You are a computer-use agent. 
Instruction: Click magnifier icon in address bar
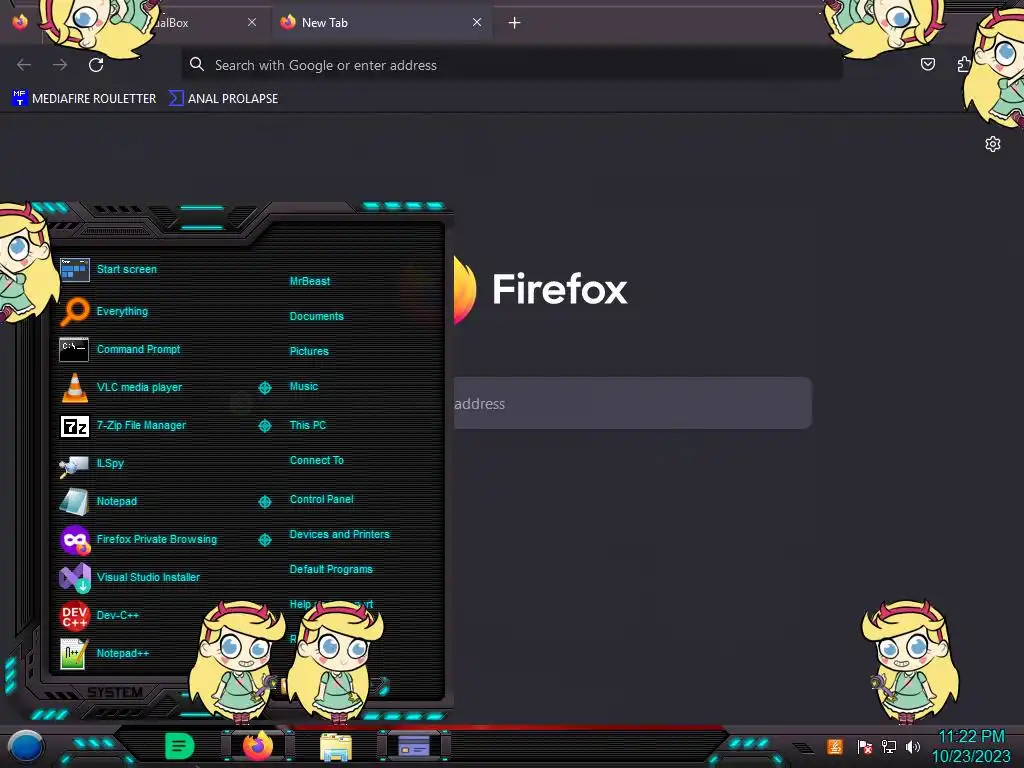pyautogui.click(x=197, y=65)
